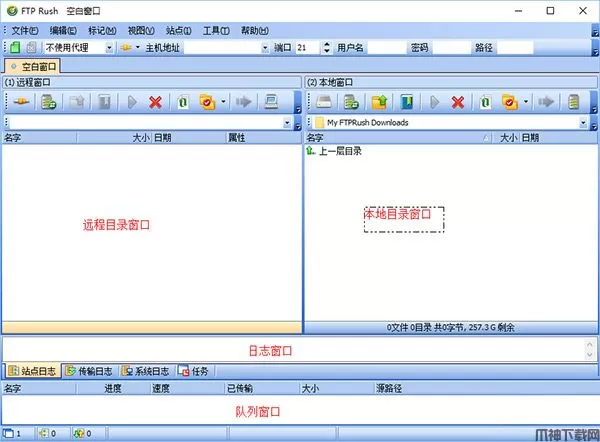Screen dimensions: 600x442
Task: Click the 进度 column header in the queue
Action: pos(113,389)
